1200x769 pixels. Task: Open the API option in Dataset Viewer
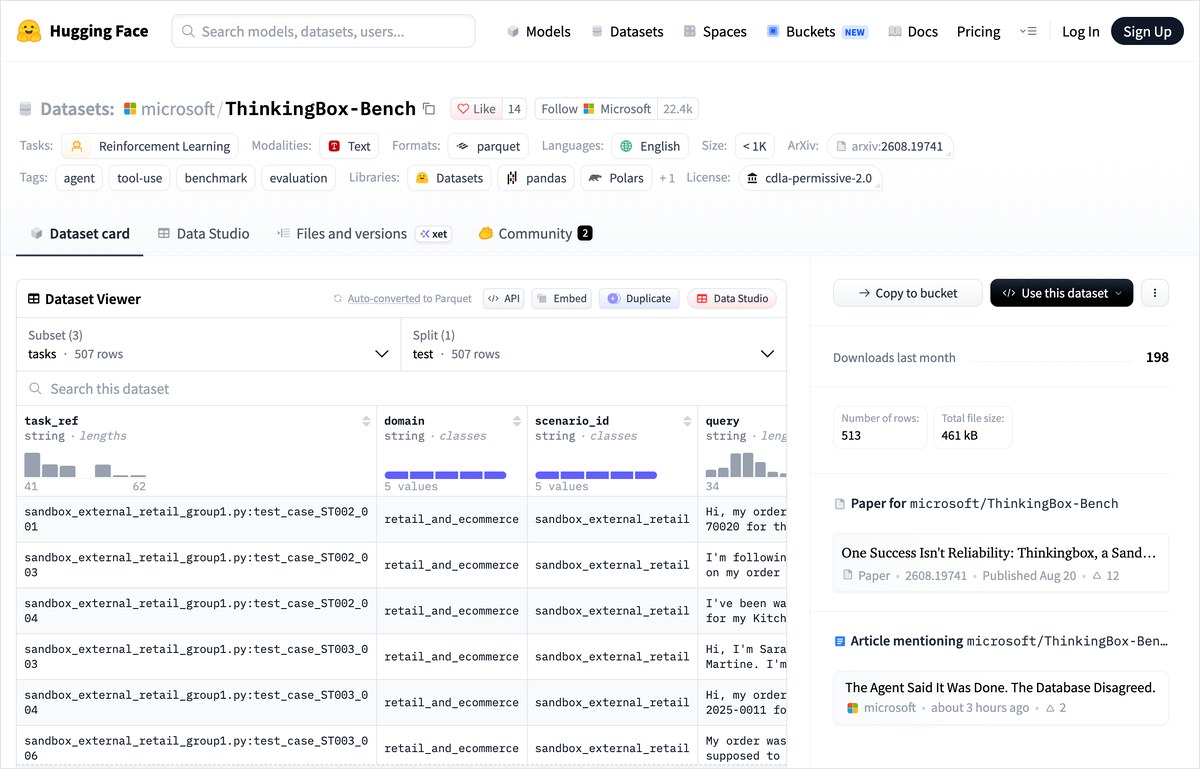click(504, 298)
